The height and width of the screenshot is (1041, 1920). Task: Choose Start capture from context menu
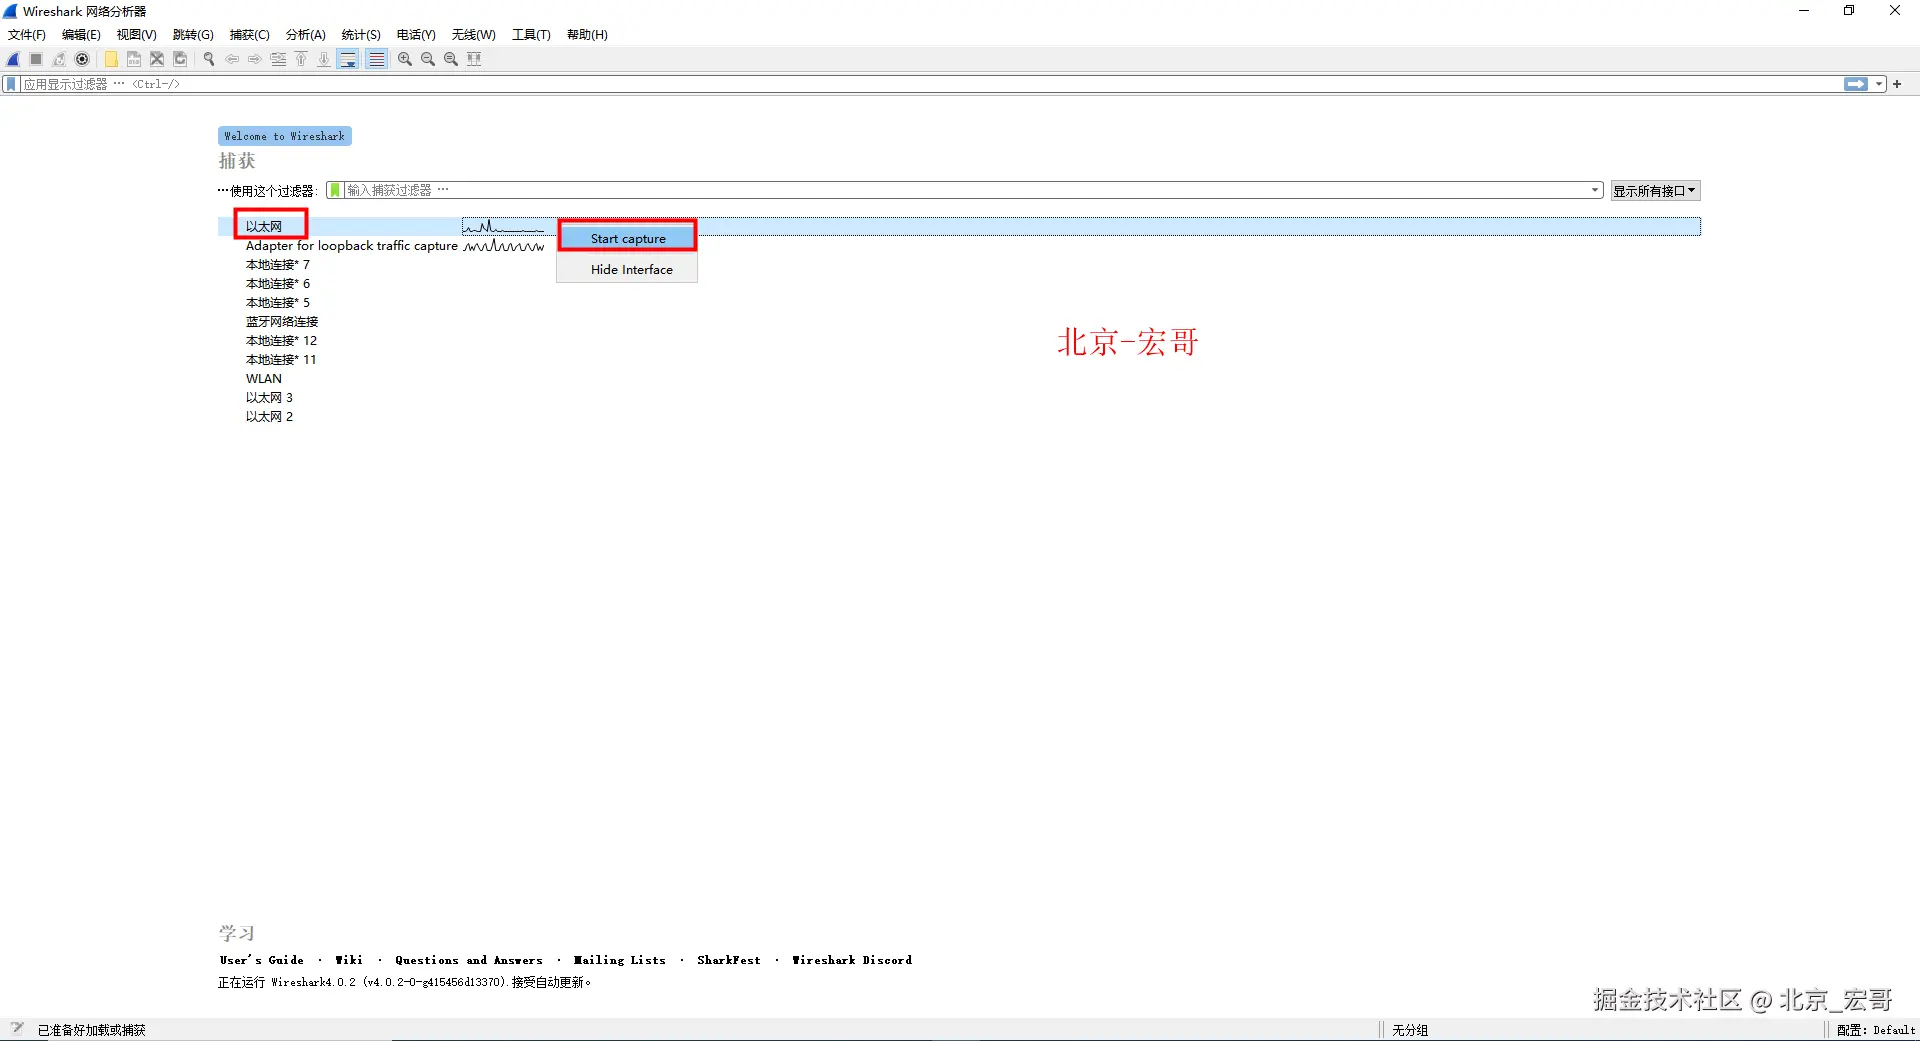(627, 238)
